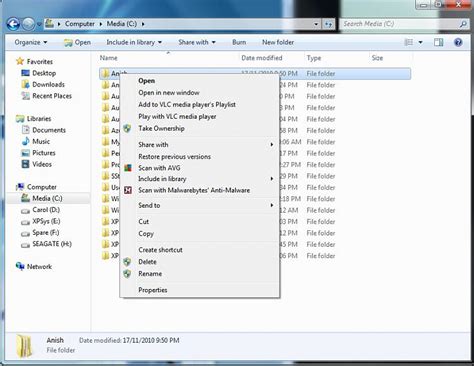
Task: Expand the Share with context submenu
Action: click(x=199, y=145)
